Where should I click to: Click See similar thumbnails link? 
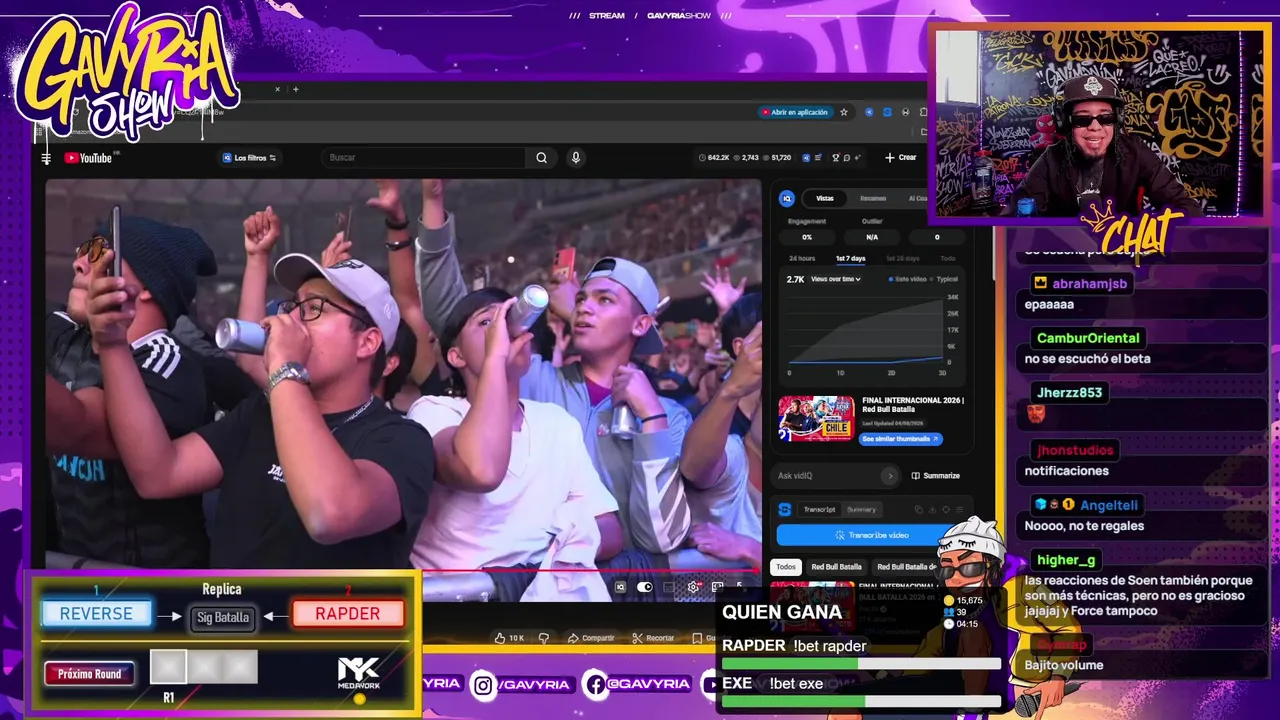900,439
